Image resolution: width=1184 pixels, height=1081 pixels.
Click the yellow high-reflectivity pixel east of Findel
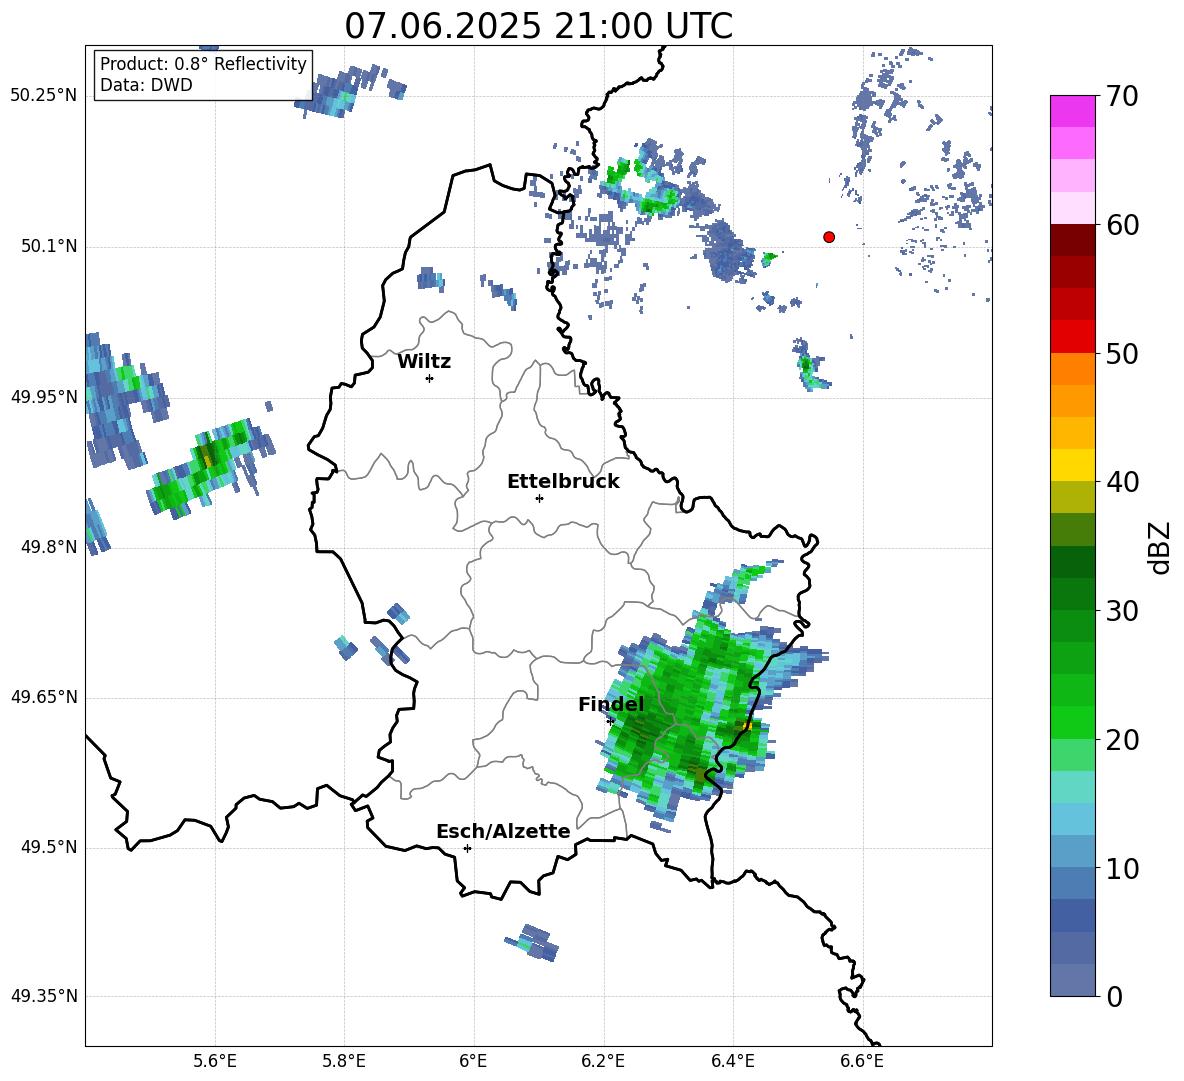point(747,725)
